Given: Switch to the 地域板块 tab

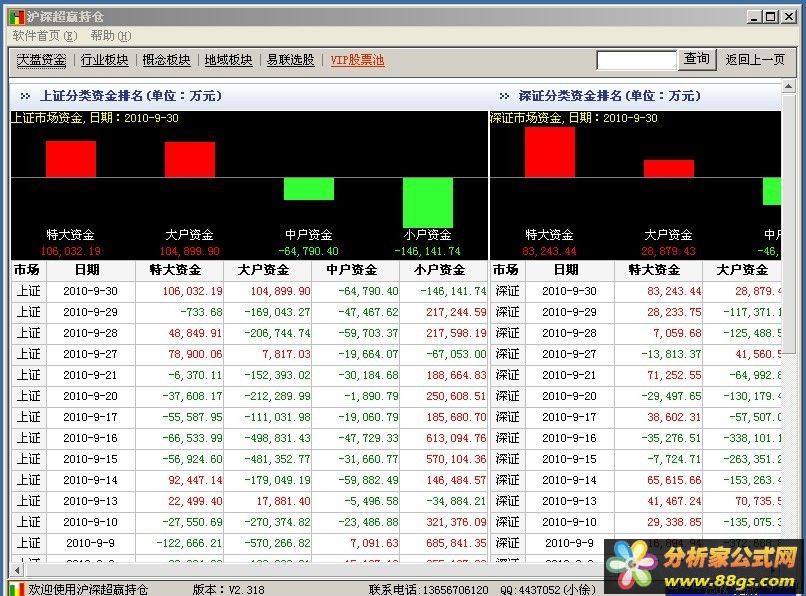Looking at the screenshot, I should [x=229, y=60].
